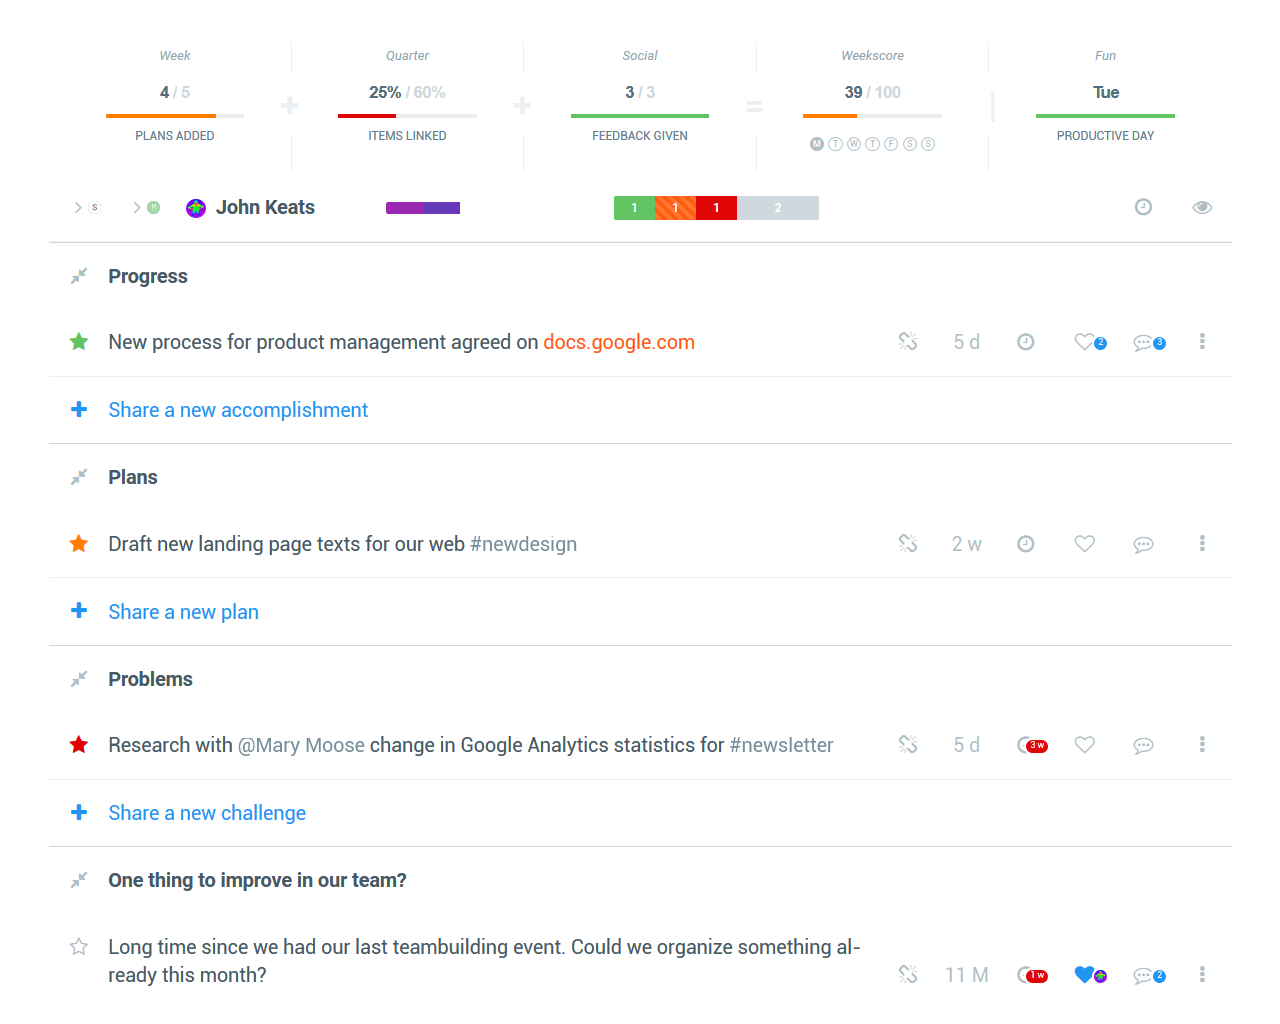Select the Monday circle under Weekscore
Viewport: 1280px width, 1024px height.
coord(817,144)
